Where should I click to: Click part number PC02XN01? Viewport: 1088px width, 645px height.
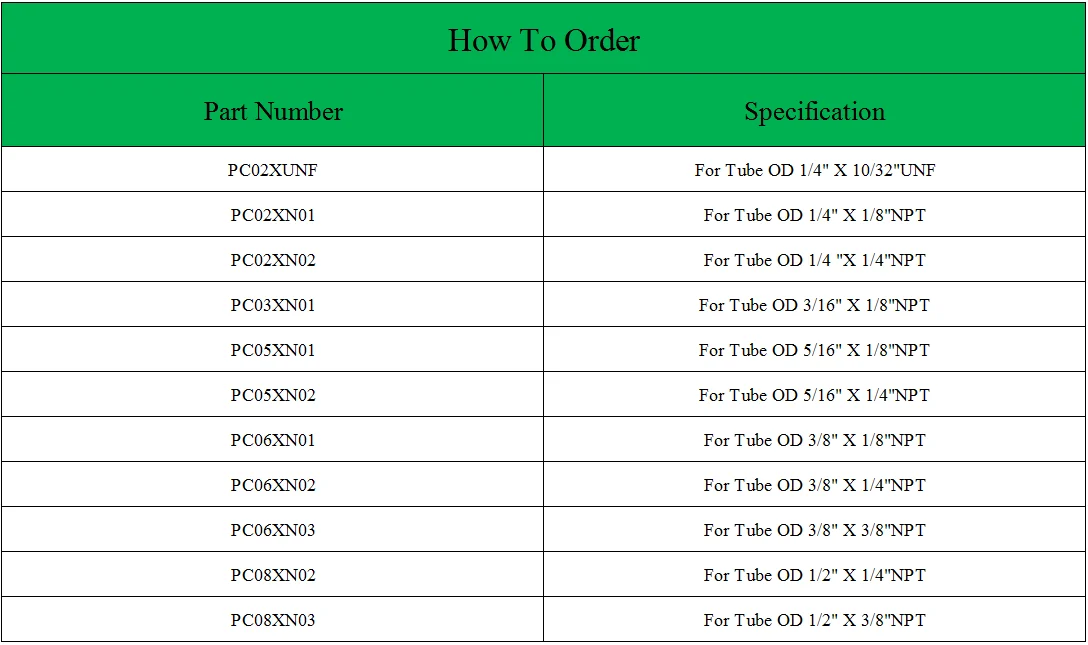(273, 215)
